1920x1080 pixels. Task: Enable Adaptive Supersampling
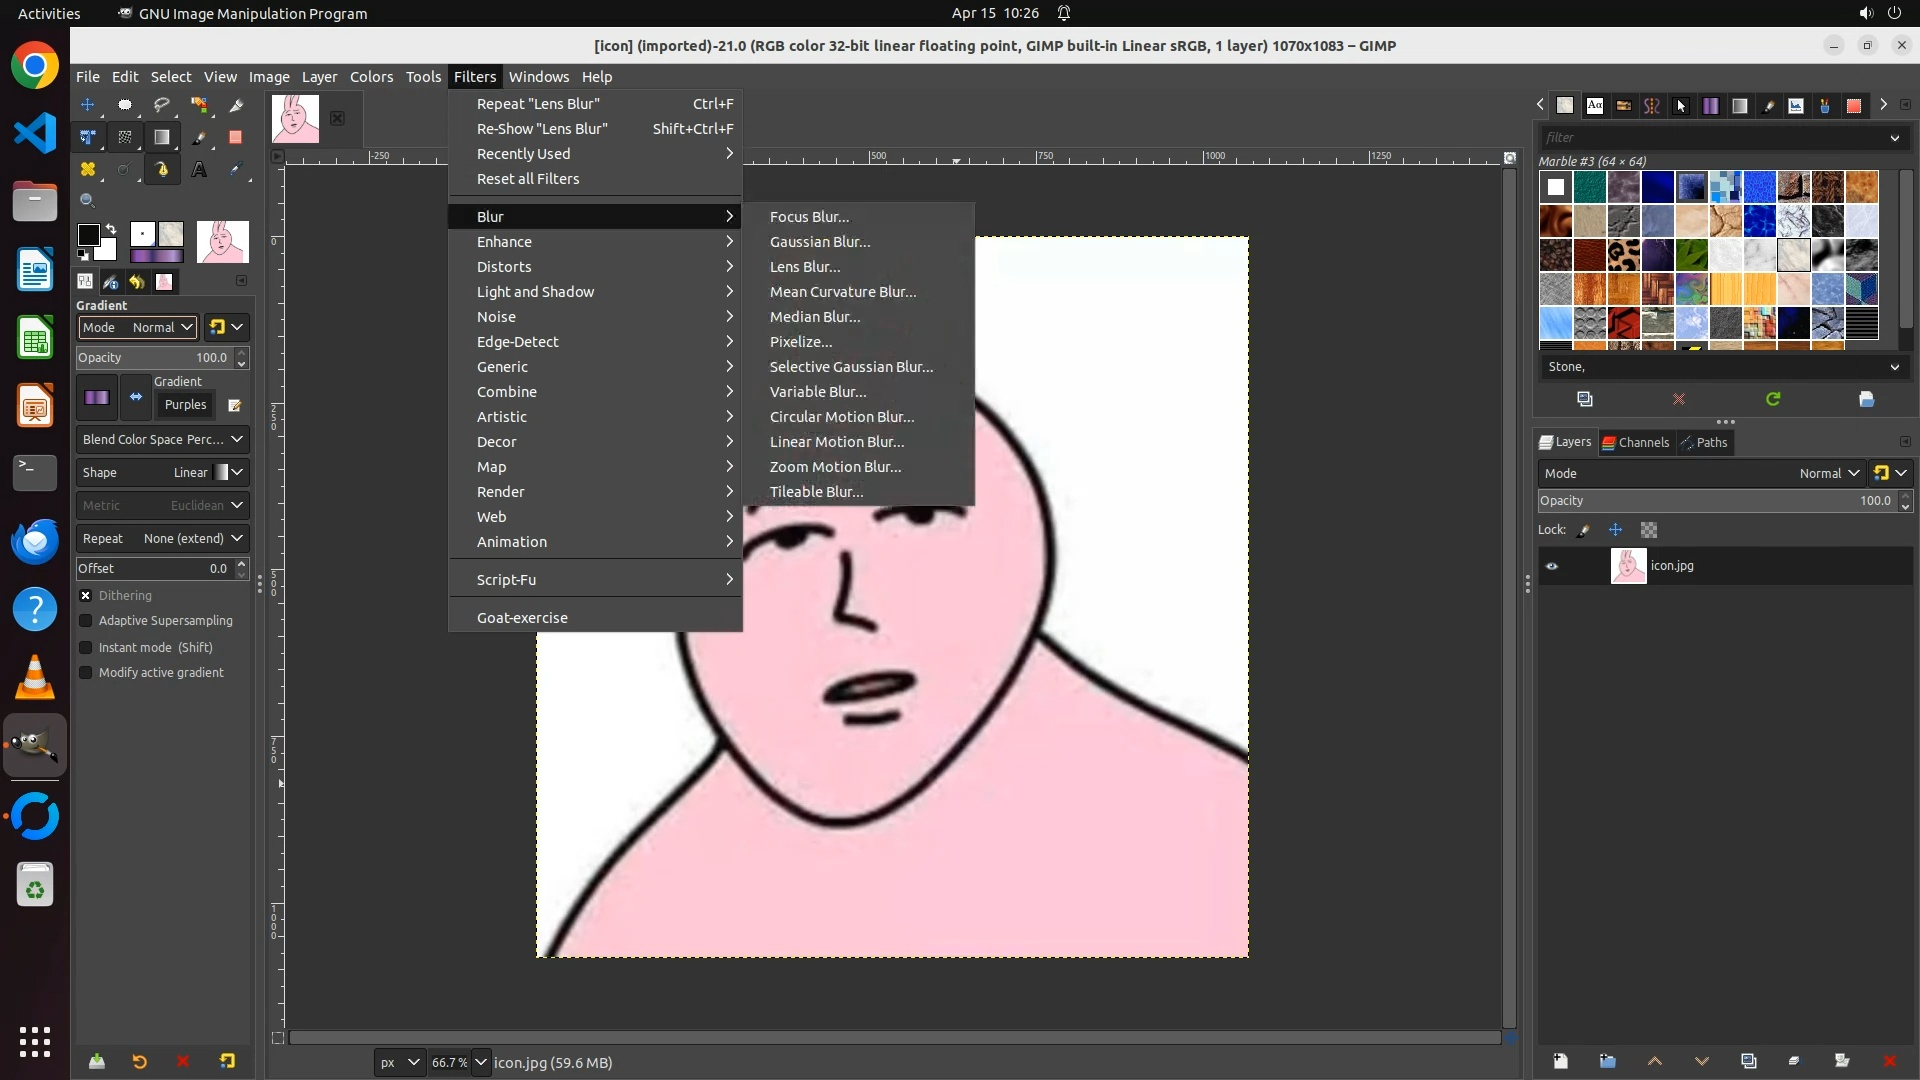pos(86,621)
